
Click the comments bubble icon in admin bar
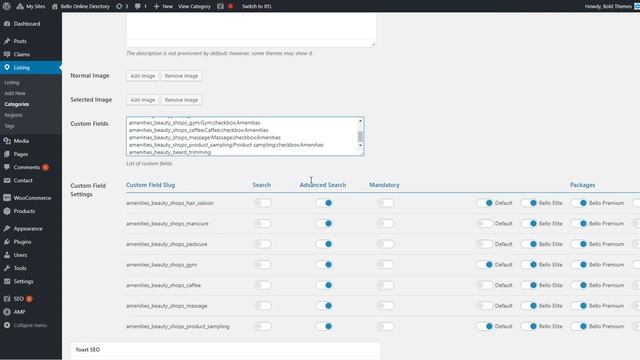140,6
